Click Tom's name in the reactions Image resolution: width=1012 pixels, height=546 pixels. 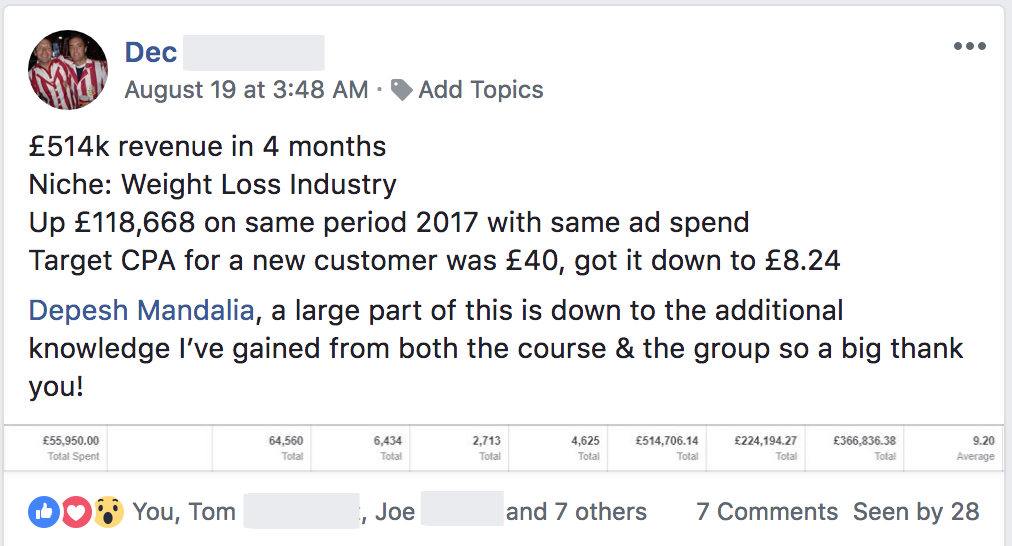(213, 512)
